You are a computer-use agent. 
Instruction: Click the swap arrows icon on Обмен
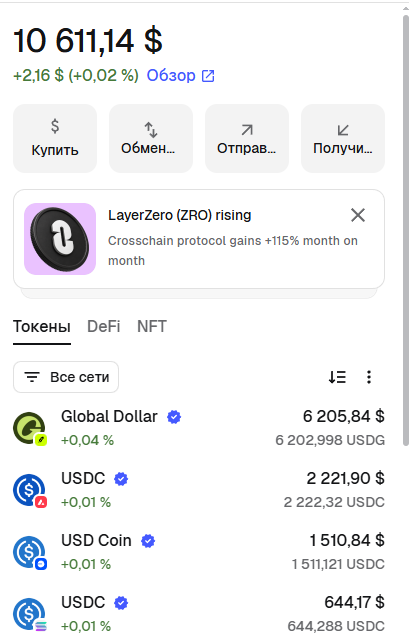(x=151, y=130)
